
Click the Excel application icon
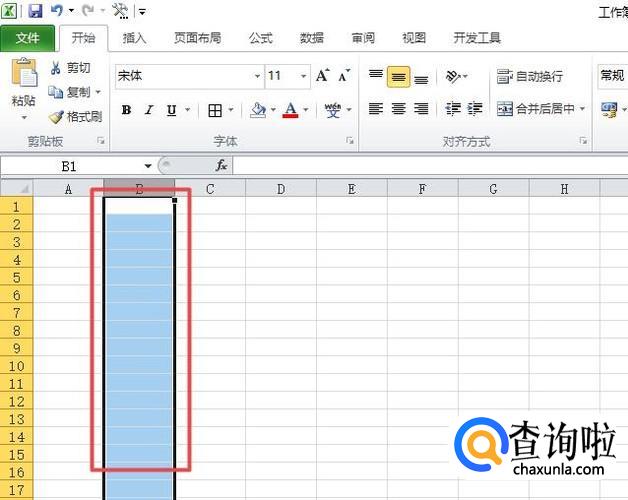coord(9,10)
